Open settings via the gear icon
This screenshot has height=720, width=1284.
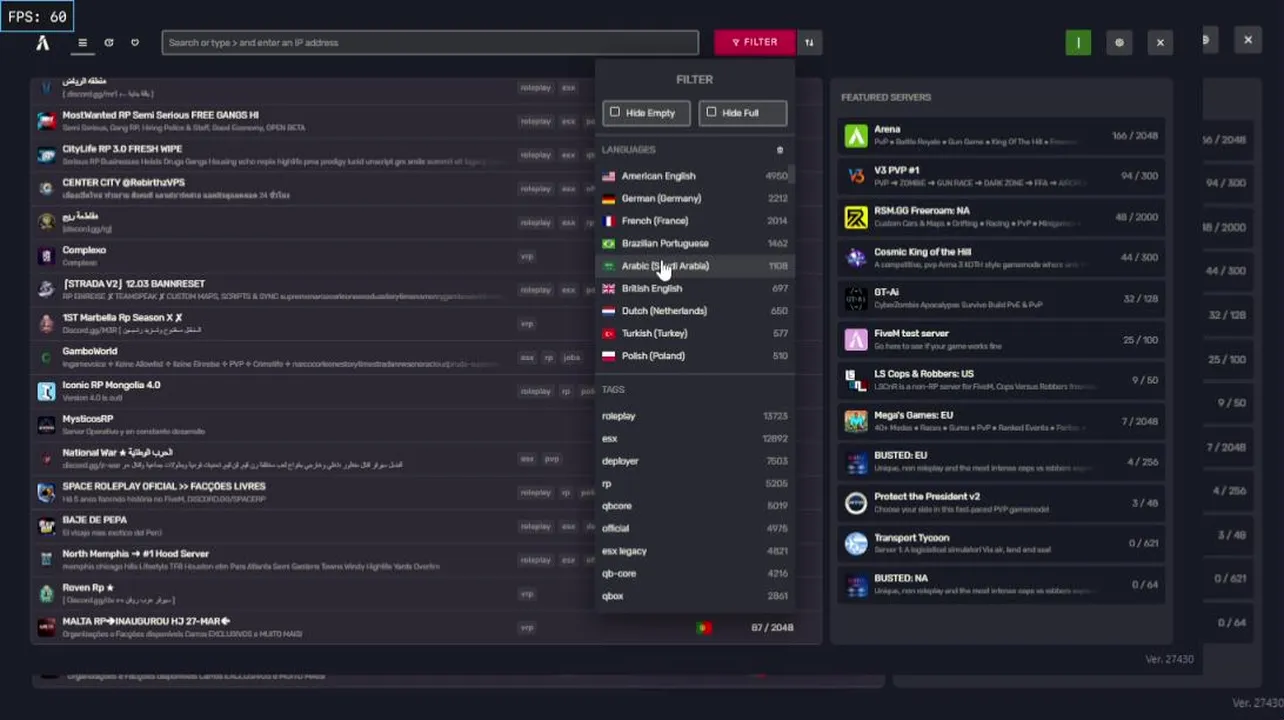(x=1119, y=42)
